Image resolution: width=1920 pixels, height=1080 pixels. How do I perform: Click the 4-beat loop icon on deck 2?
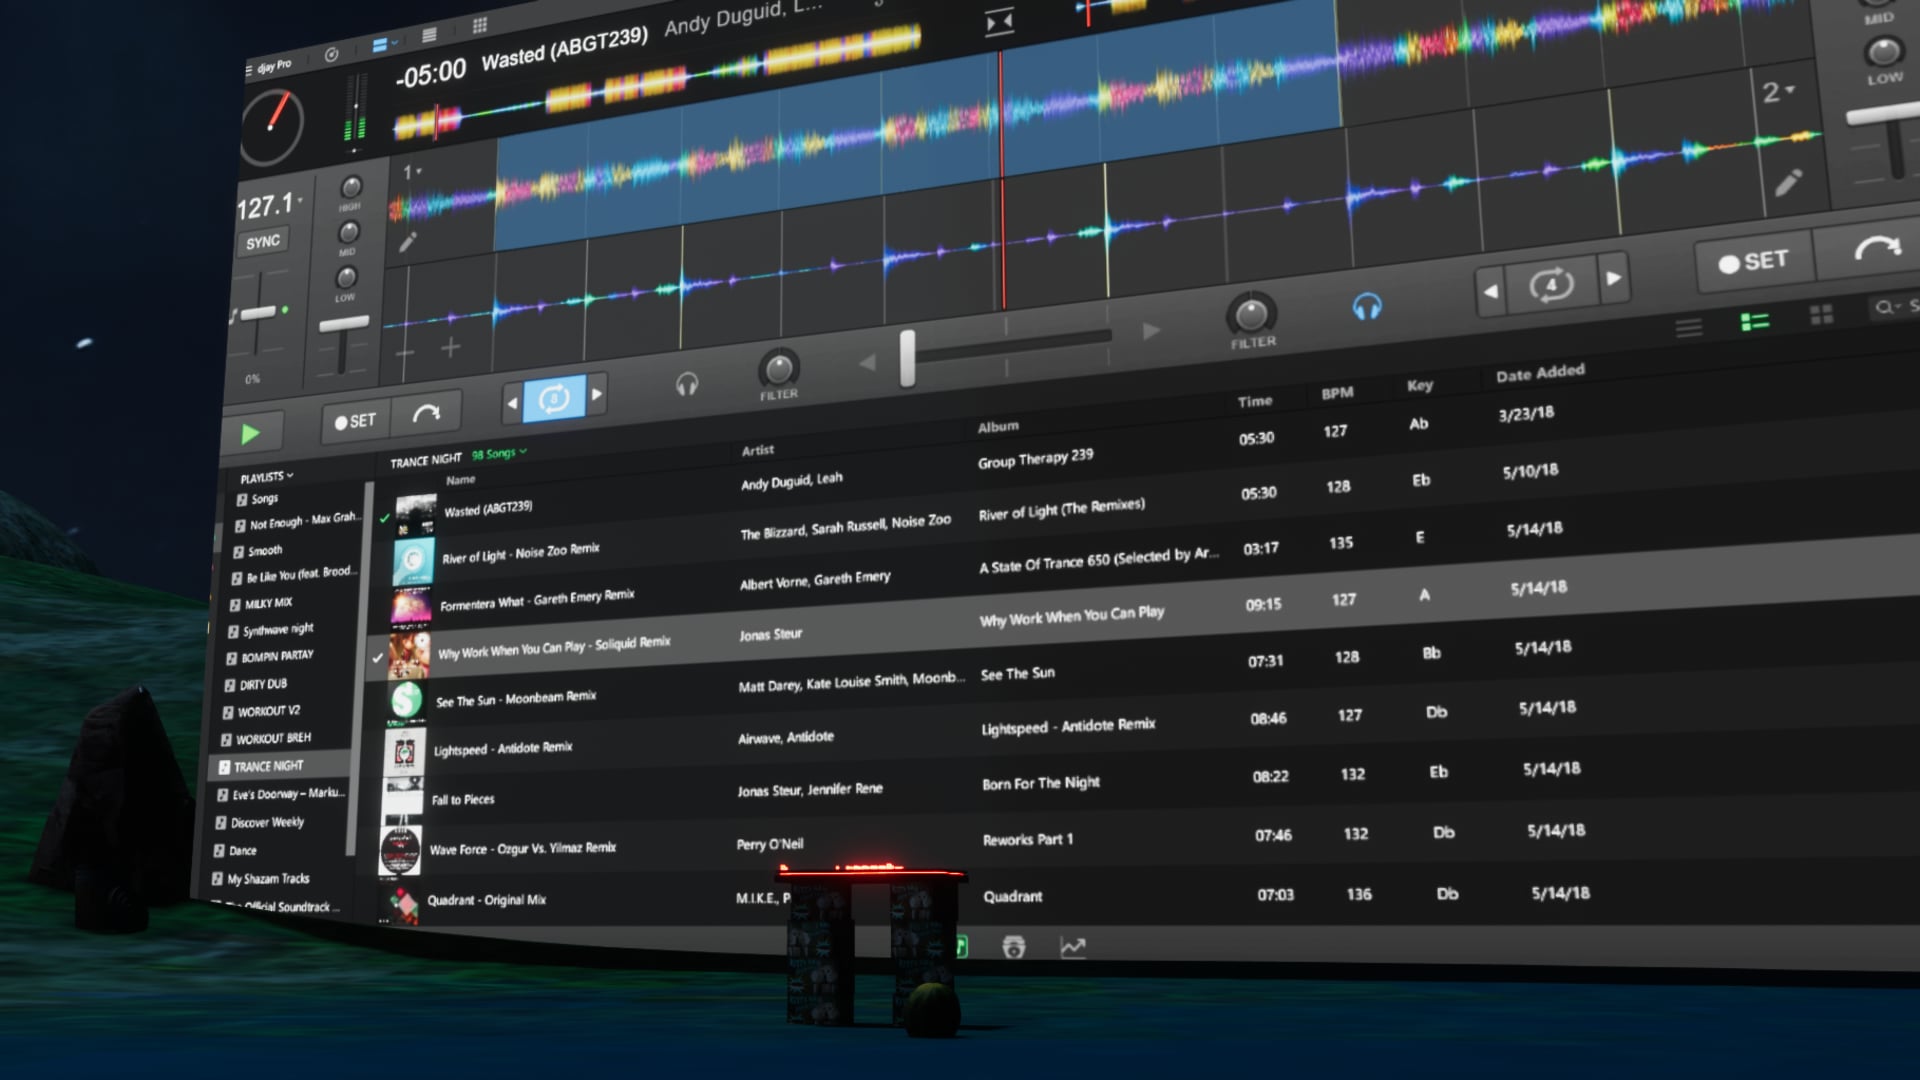pos(1551,286)
